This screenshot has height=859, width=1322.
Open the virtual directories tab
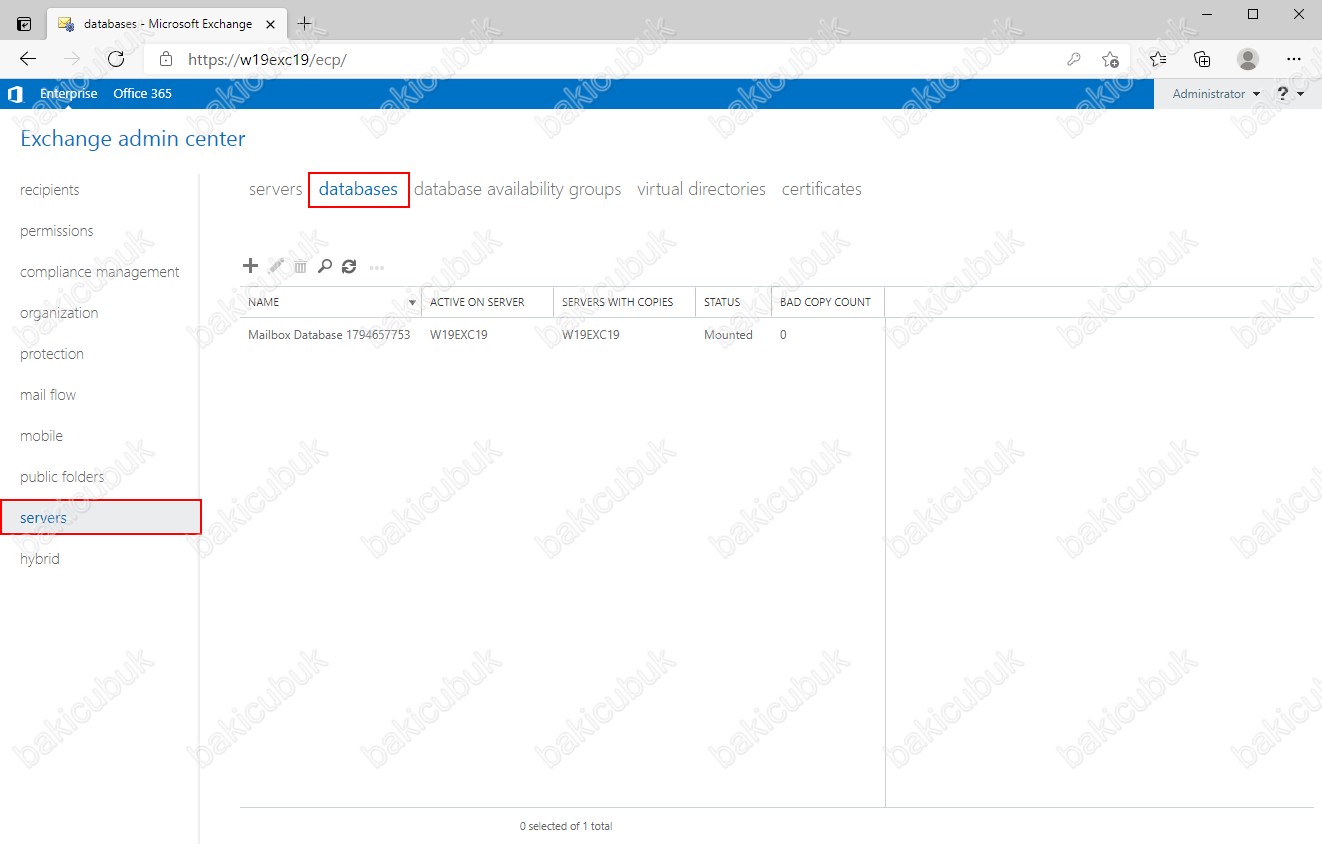(x=701, y=189)
